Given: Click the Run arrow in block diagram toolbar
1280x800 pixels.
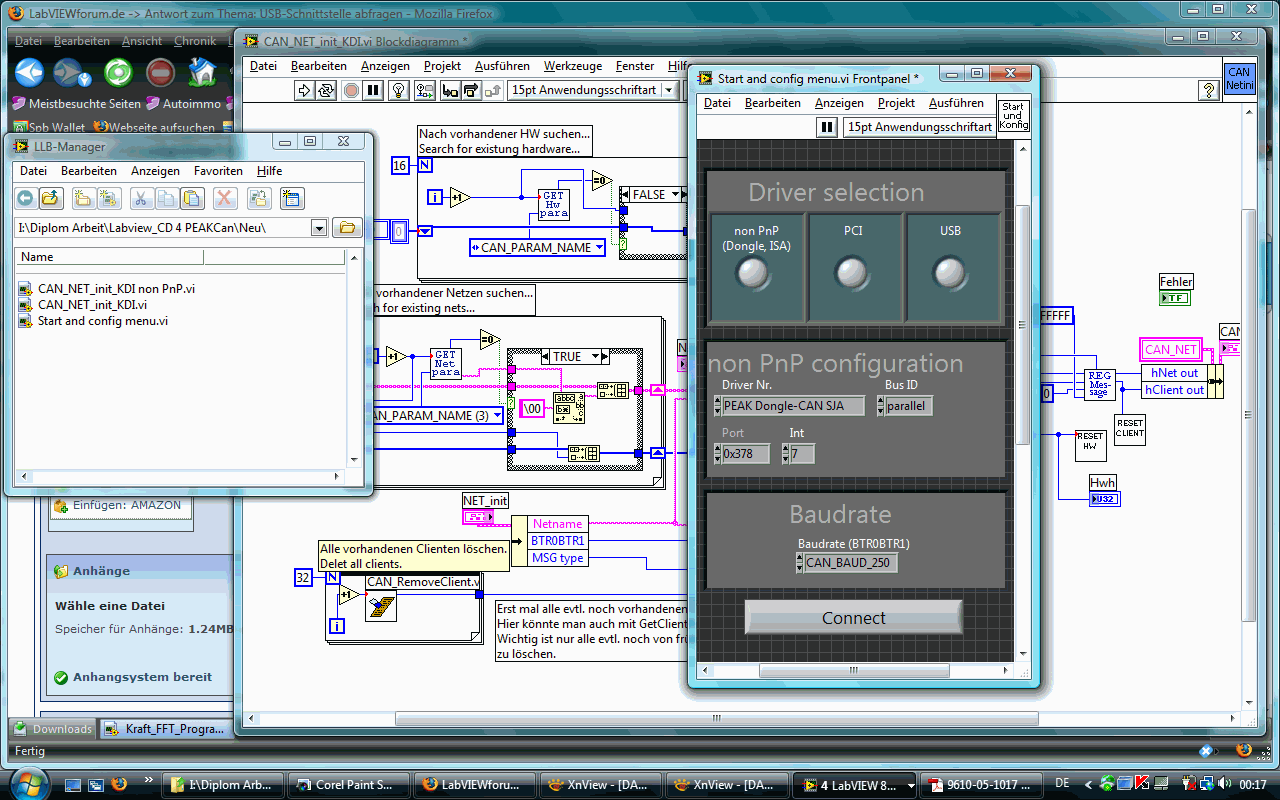Looking at the screenshot, I should click(305, 90).
